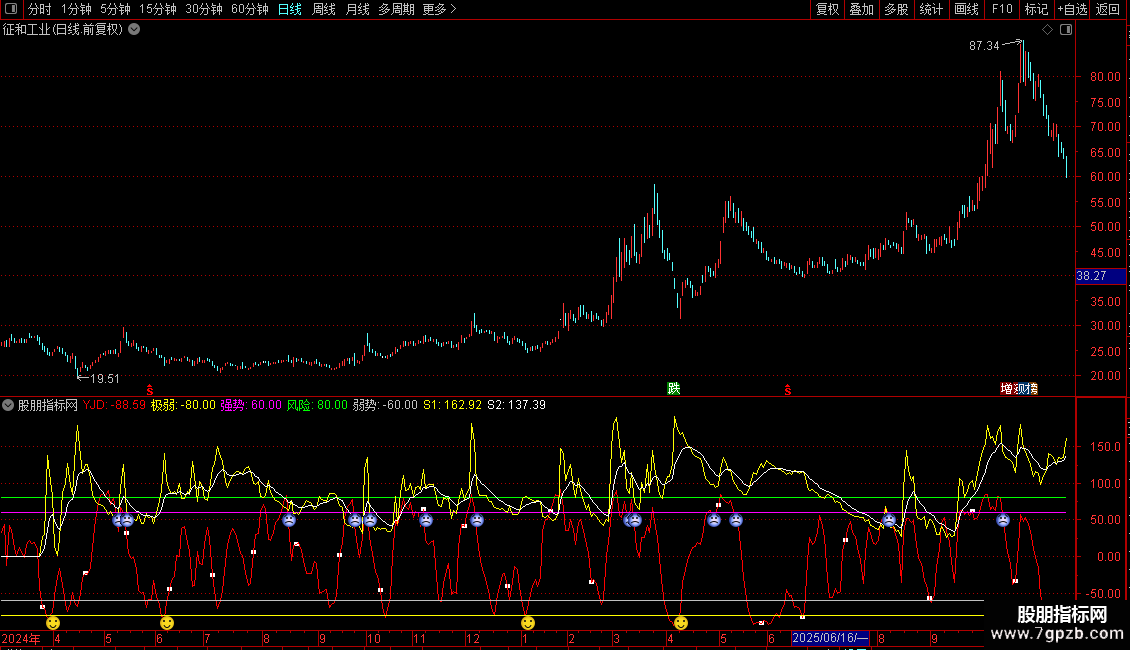Expand the 股朋指标网 indicator dropdown
Image resolution: width=1130 pixels, height=650 pixels.
(8, 405)
